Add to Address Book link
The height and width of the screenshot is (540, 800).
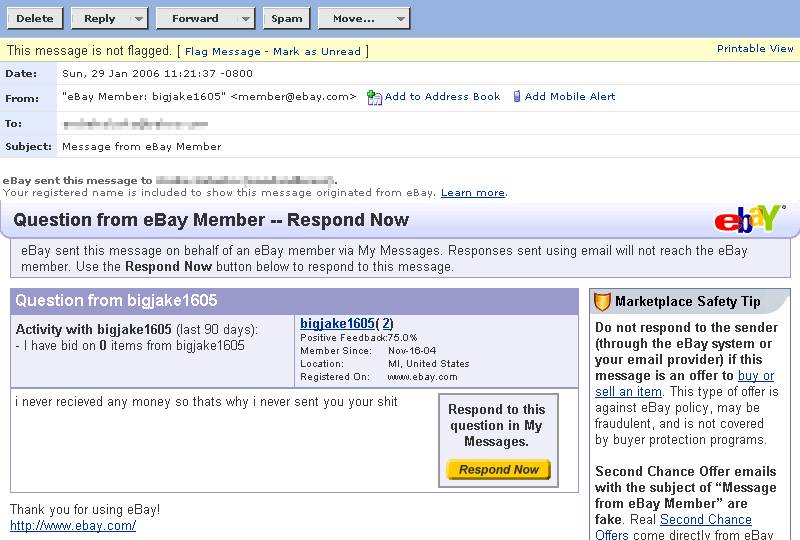[442, 96]
